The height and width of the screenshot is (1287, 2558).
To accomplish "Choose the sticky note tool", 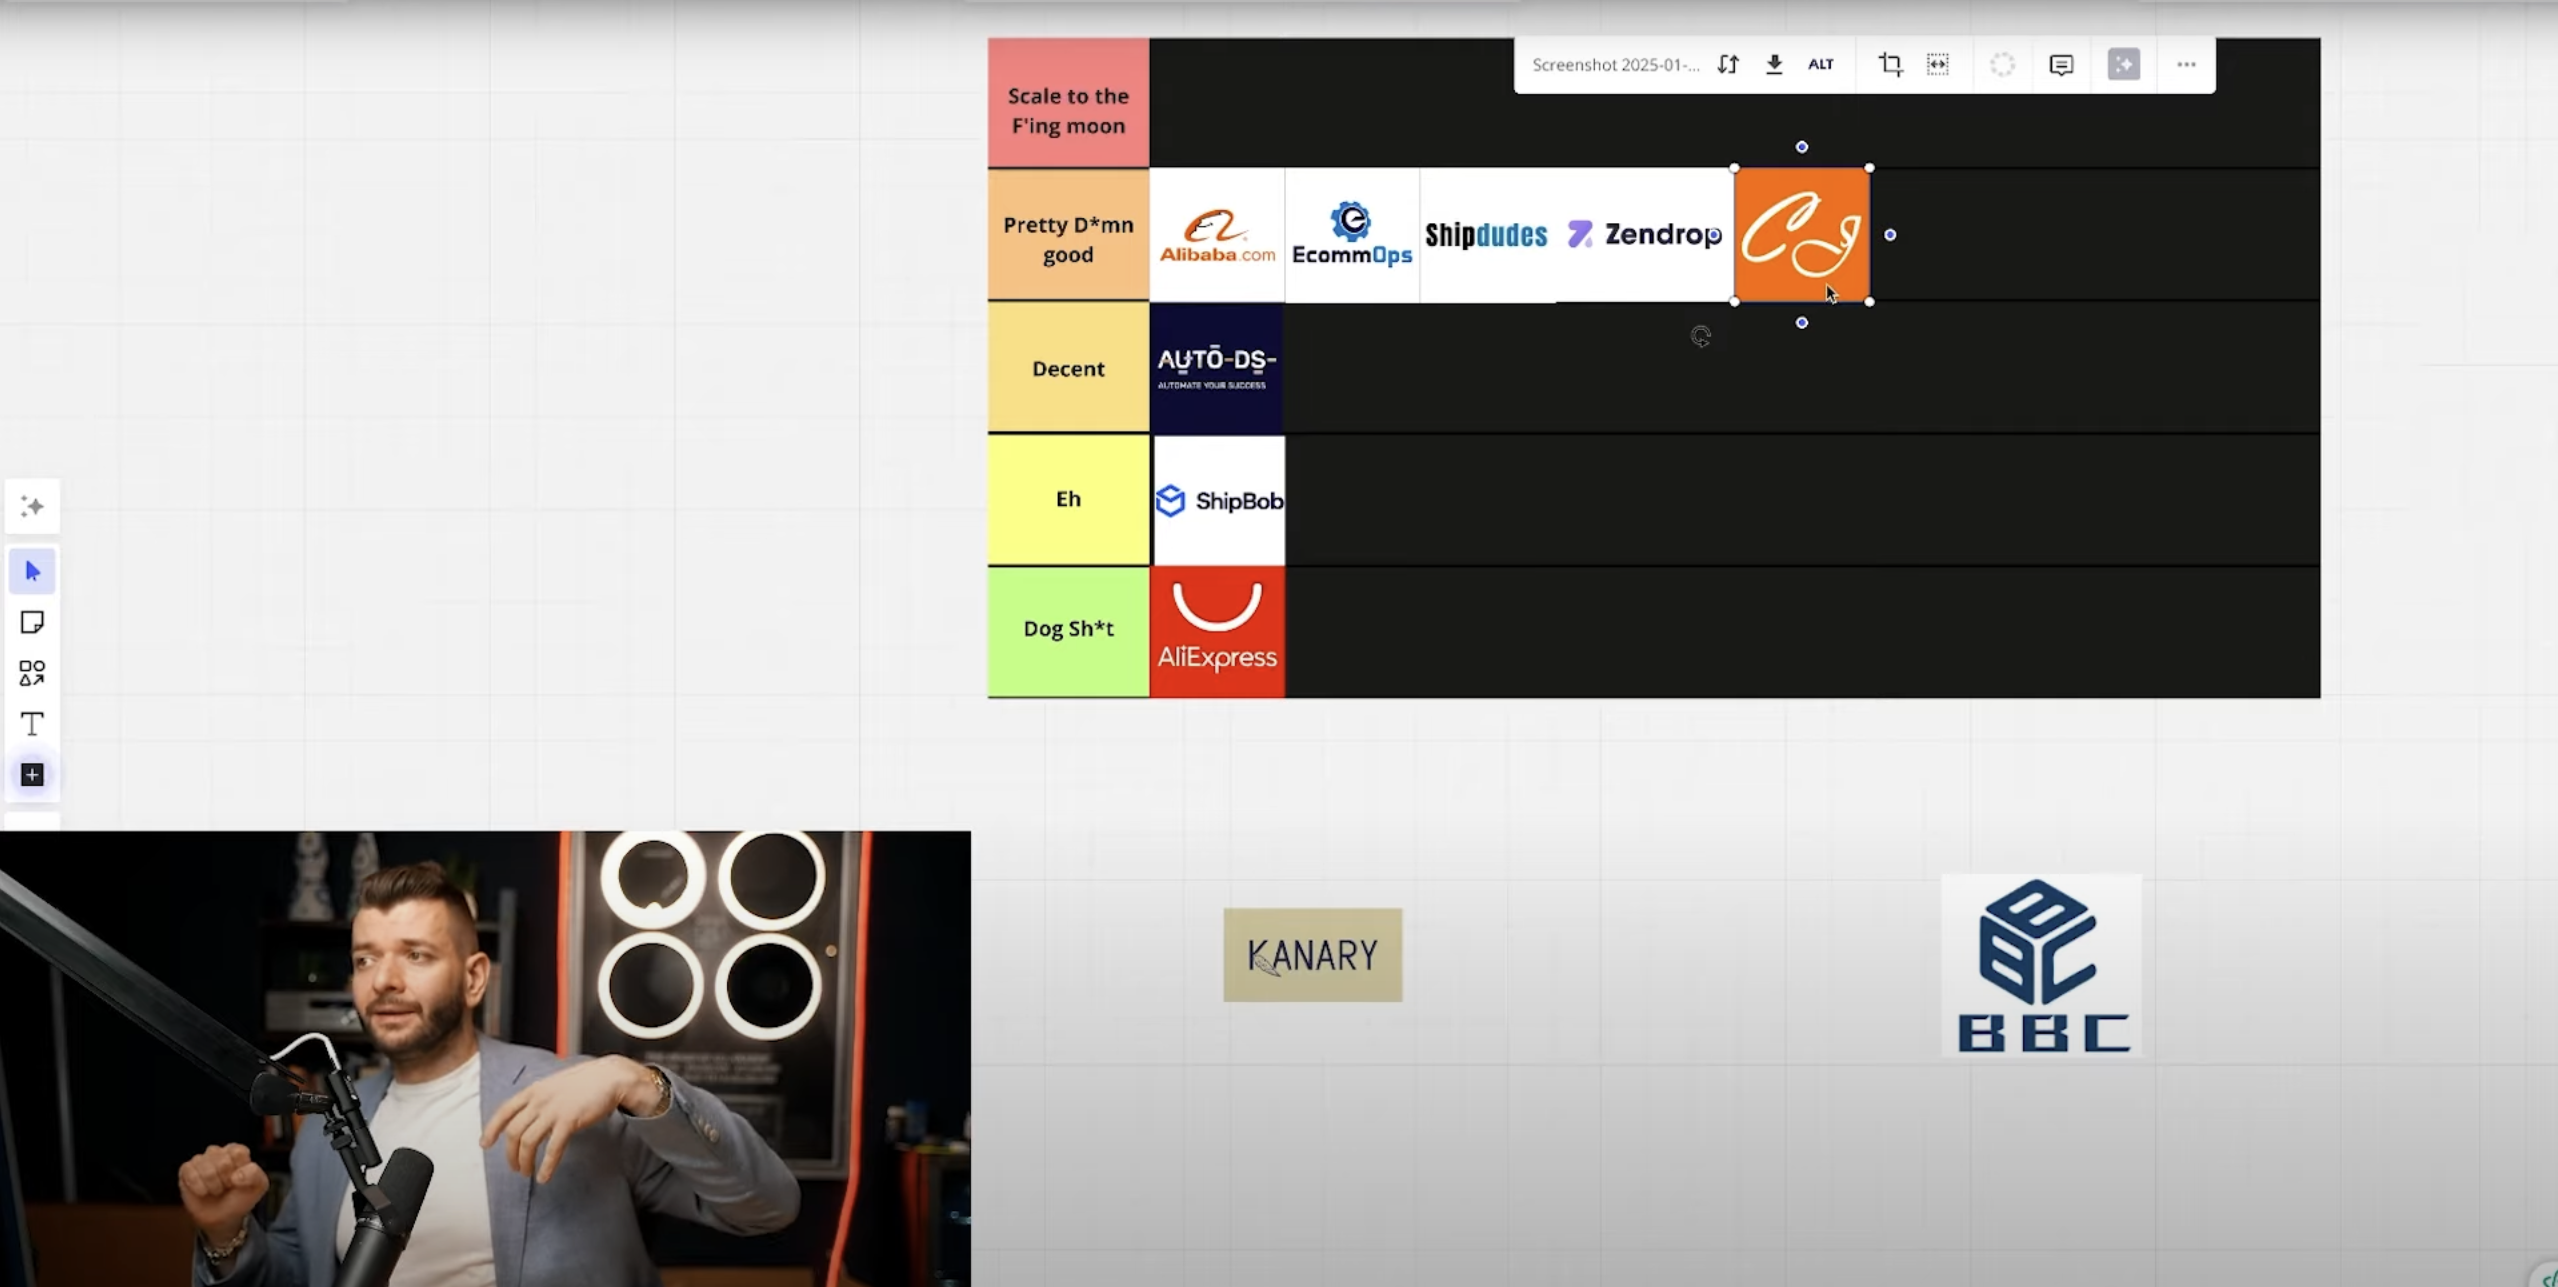I will pyautogui.click(x=32, y=622).
